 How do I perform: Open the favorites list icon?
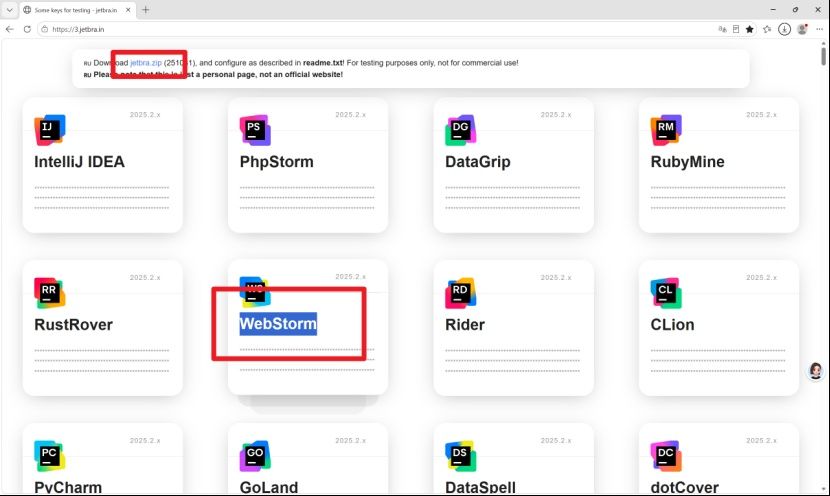pos(767,29)
